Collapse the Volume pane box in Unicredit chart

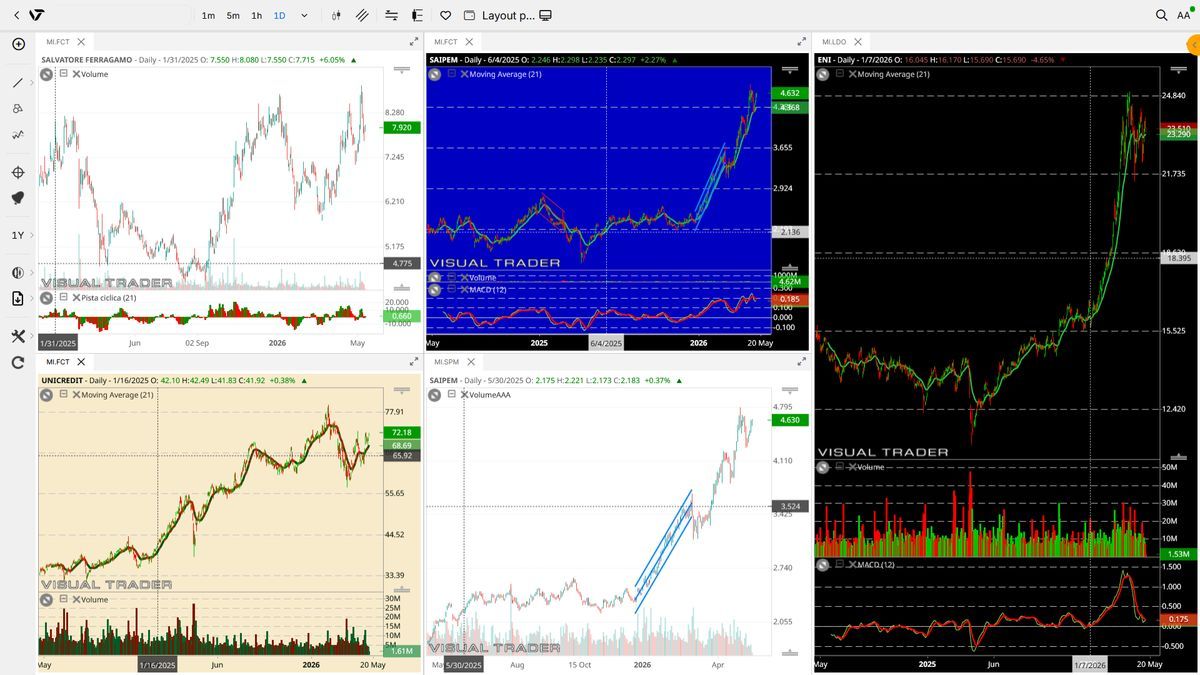pos(64,599)
